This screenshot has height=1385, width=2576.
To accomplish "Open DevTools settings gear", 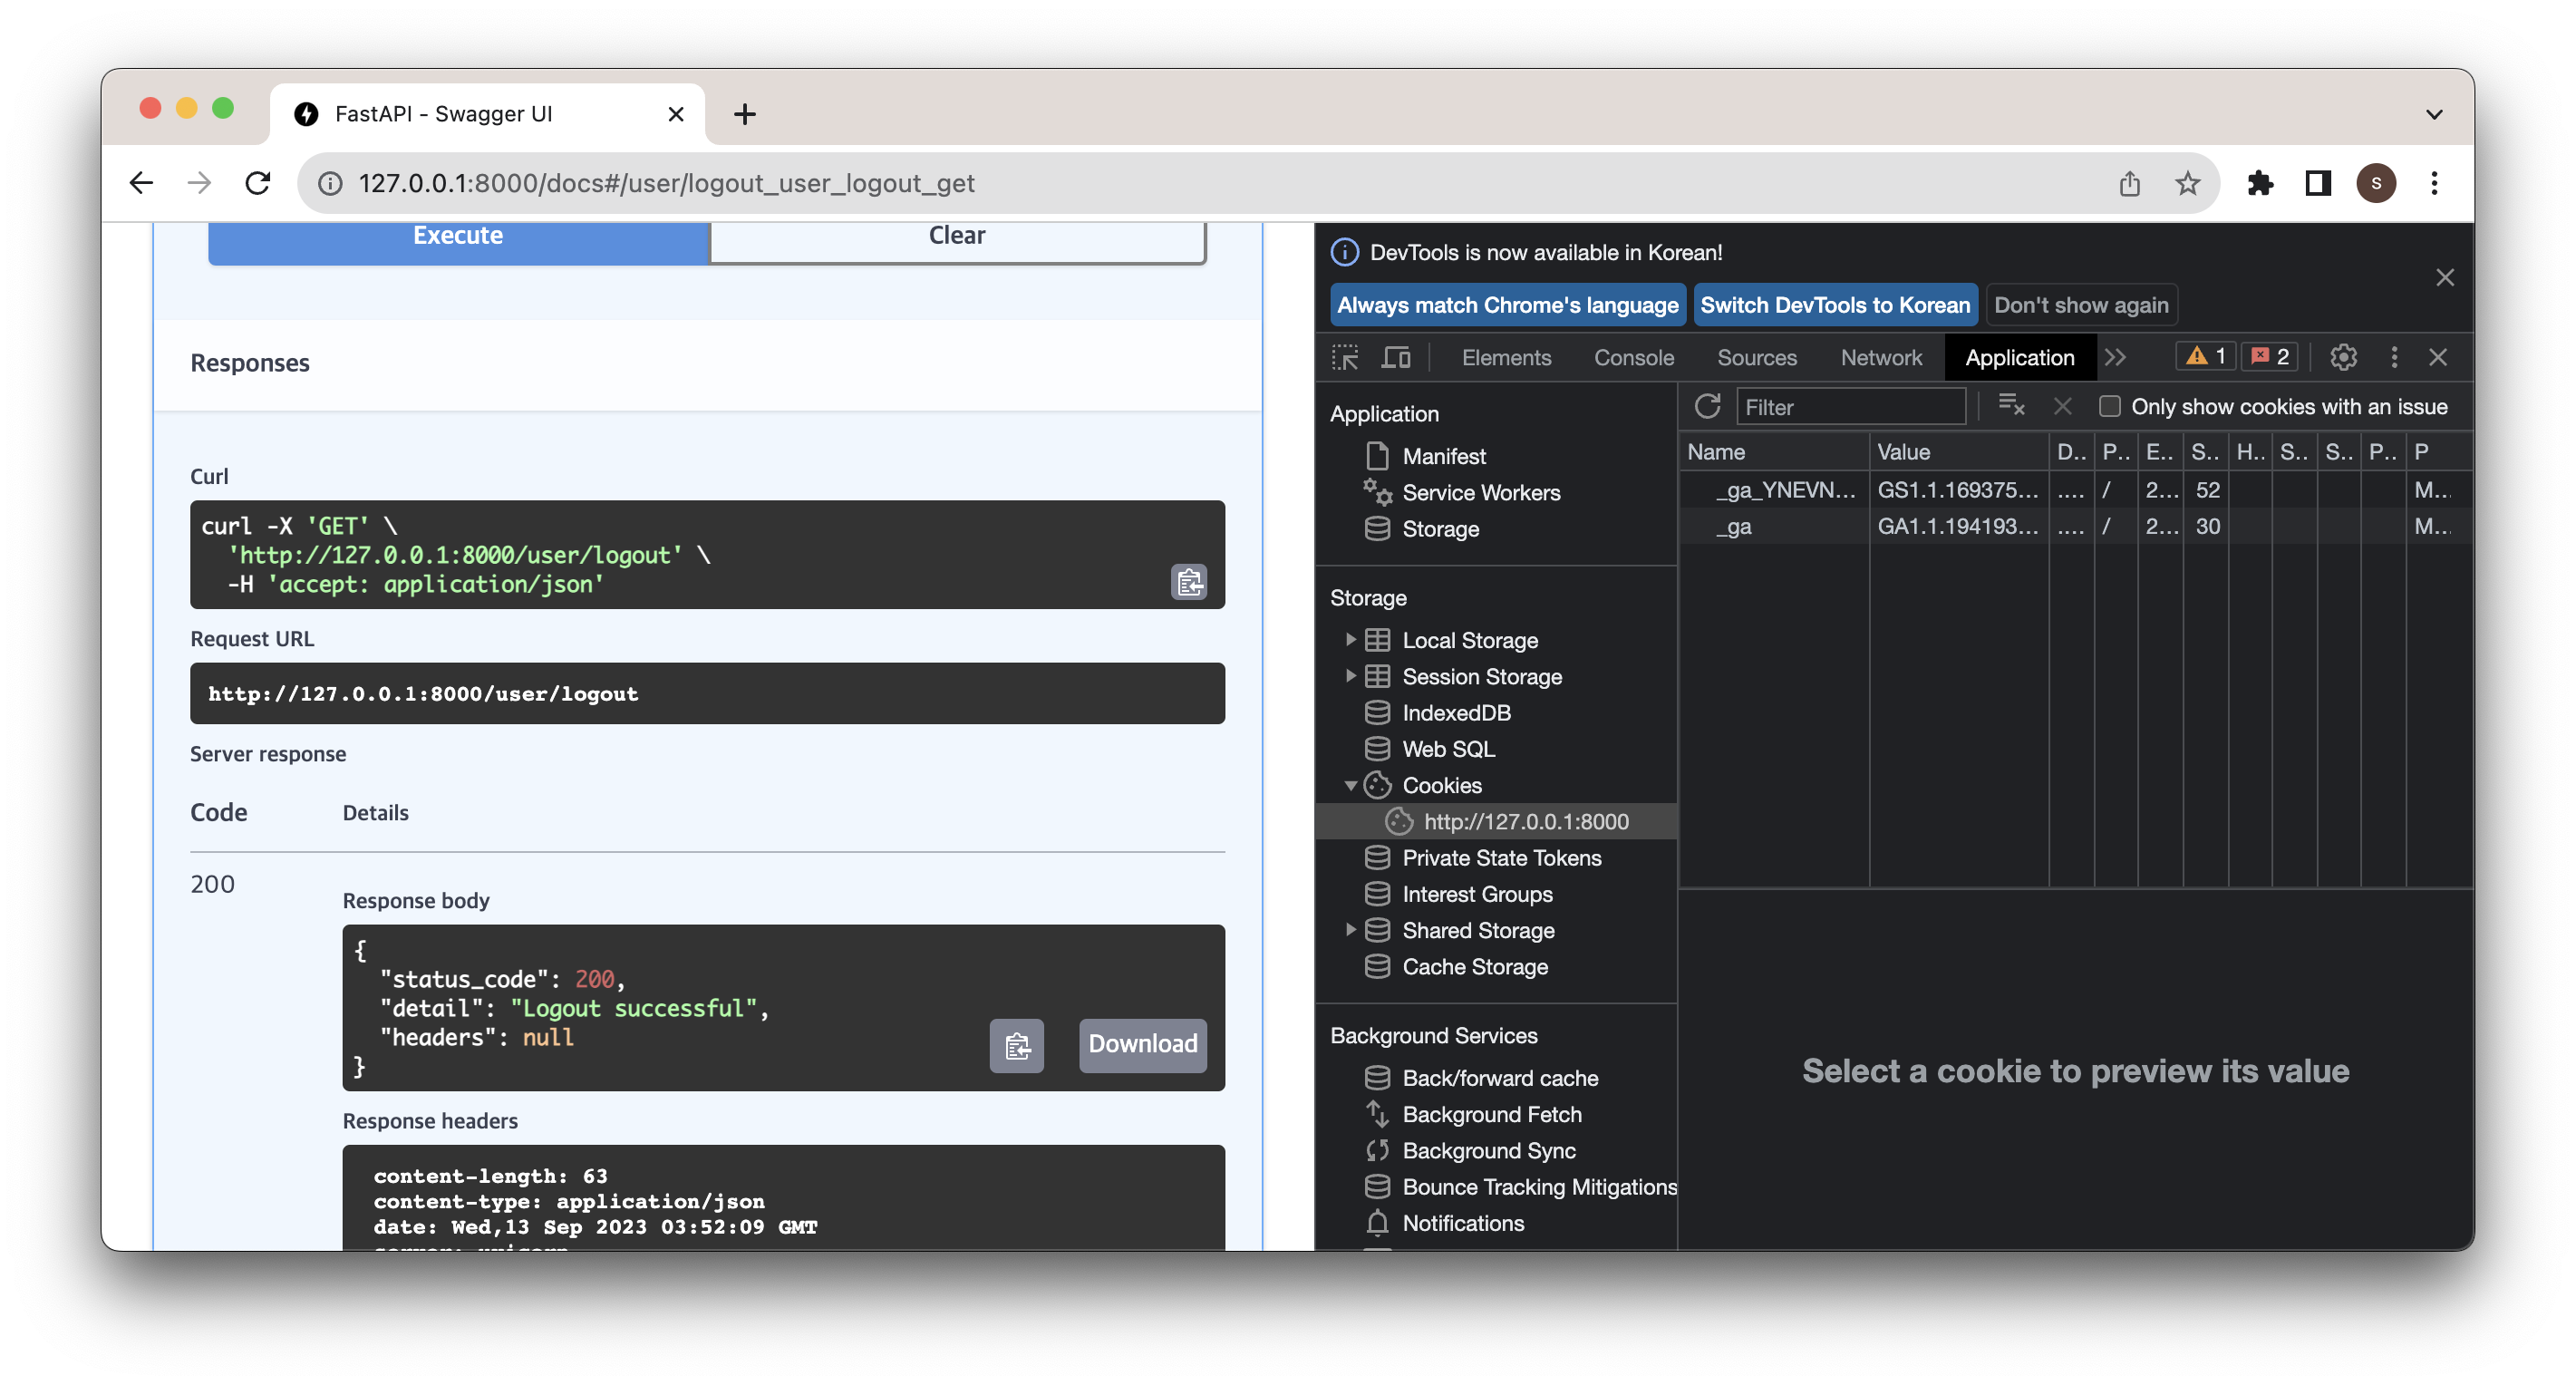I will (x=2343, y=357).
